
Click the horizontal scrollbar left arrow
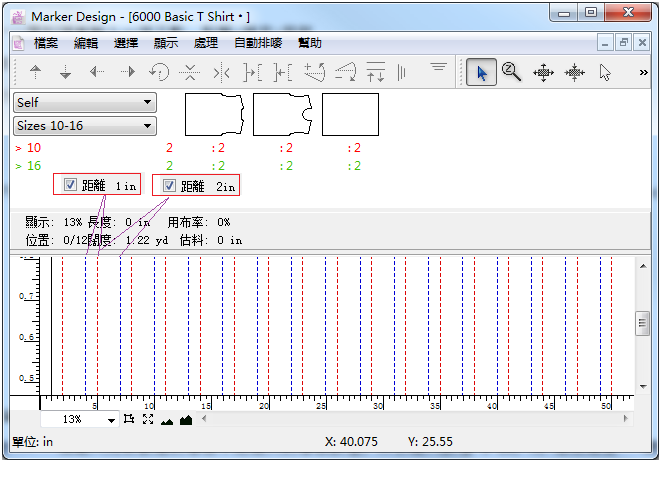pyautogui.click(x=204, y=419)
